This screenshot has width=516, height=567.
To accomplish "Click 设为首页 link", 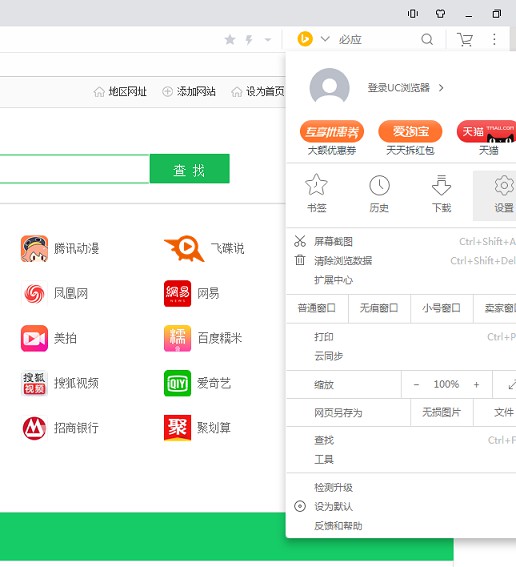I will 265,91.
